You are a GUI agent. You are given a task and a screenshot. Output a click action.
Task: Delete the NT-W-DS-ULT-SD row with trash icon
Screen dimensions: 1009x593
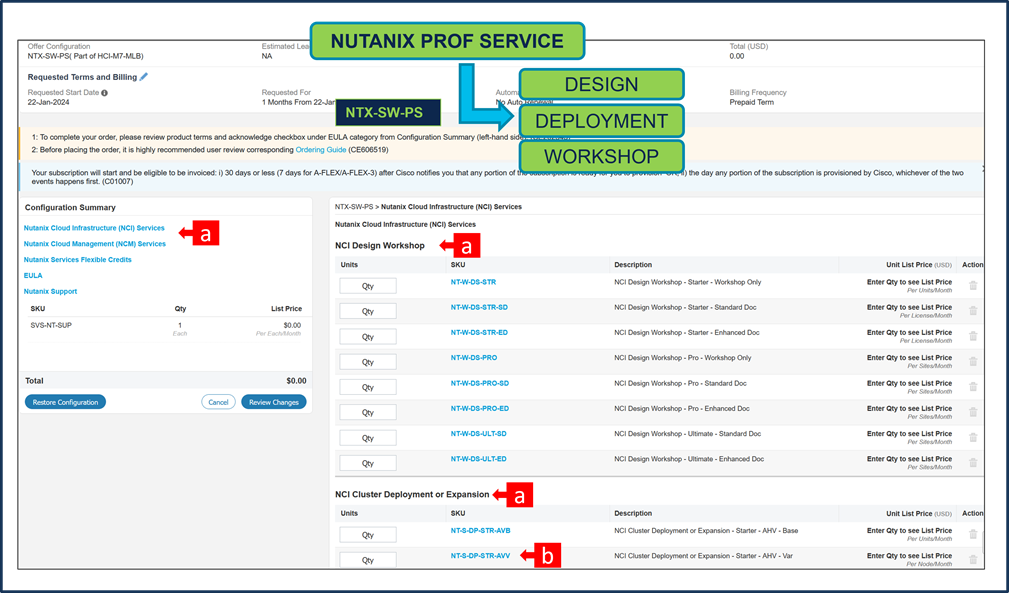tap(973, 437)
